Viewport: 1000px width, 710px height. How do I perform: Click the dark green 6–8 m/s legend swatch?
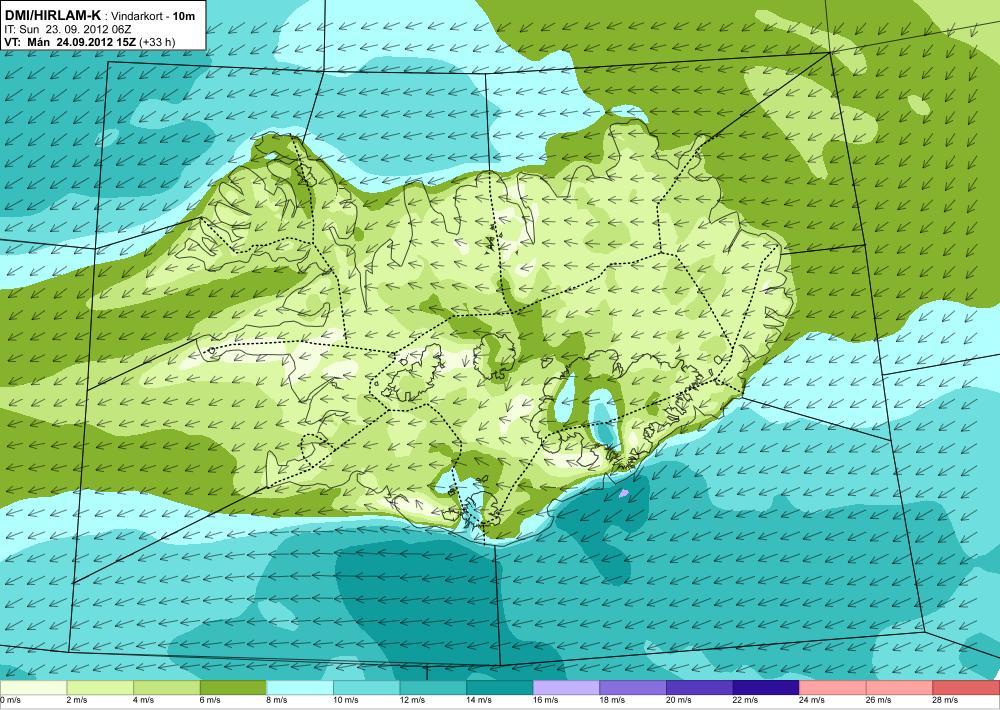(x=233, y=688)
